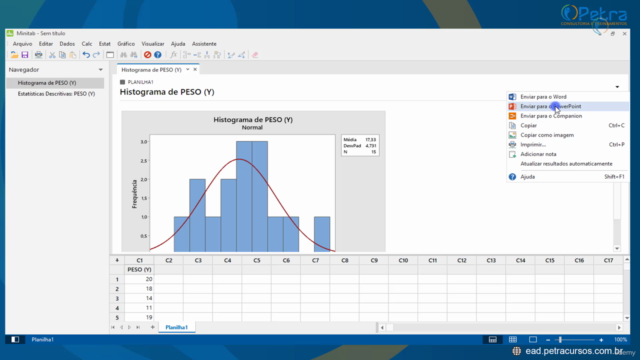The width and height of the screenshot is (640, 360).
Task: Click the worksheet horizontal scrollbar right arrow
Action: point(619,327)
